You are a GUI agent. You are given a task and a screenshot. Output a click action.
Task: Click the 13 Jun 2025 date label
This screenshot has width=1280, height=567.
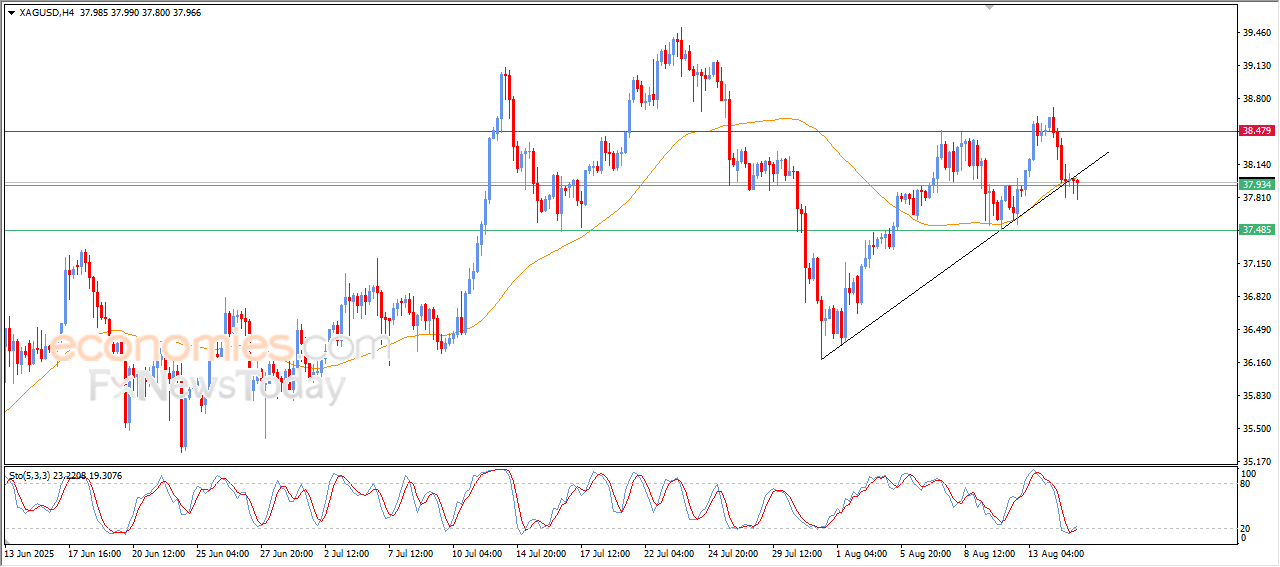(30, 552)
